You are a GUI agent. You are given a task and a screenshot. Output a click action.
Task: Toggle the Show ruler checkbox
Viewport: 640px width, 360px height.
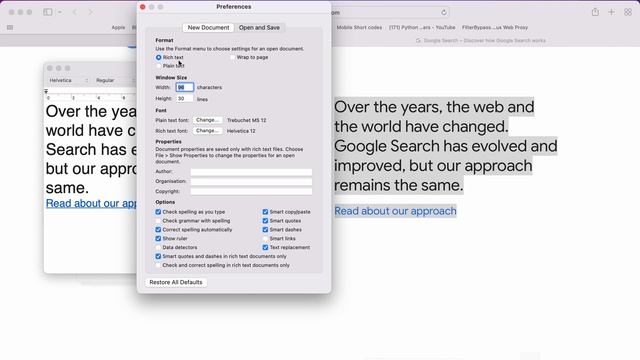(158, 238)
